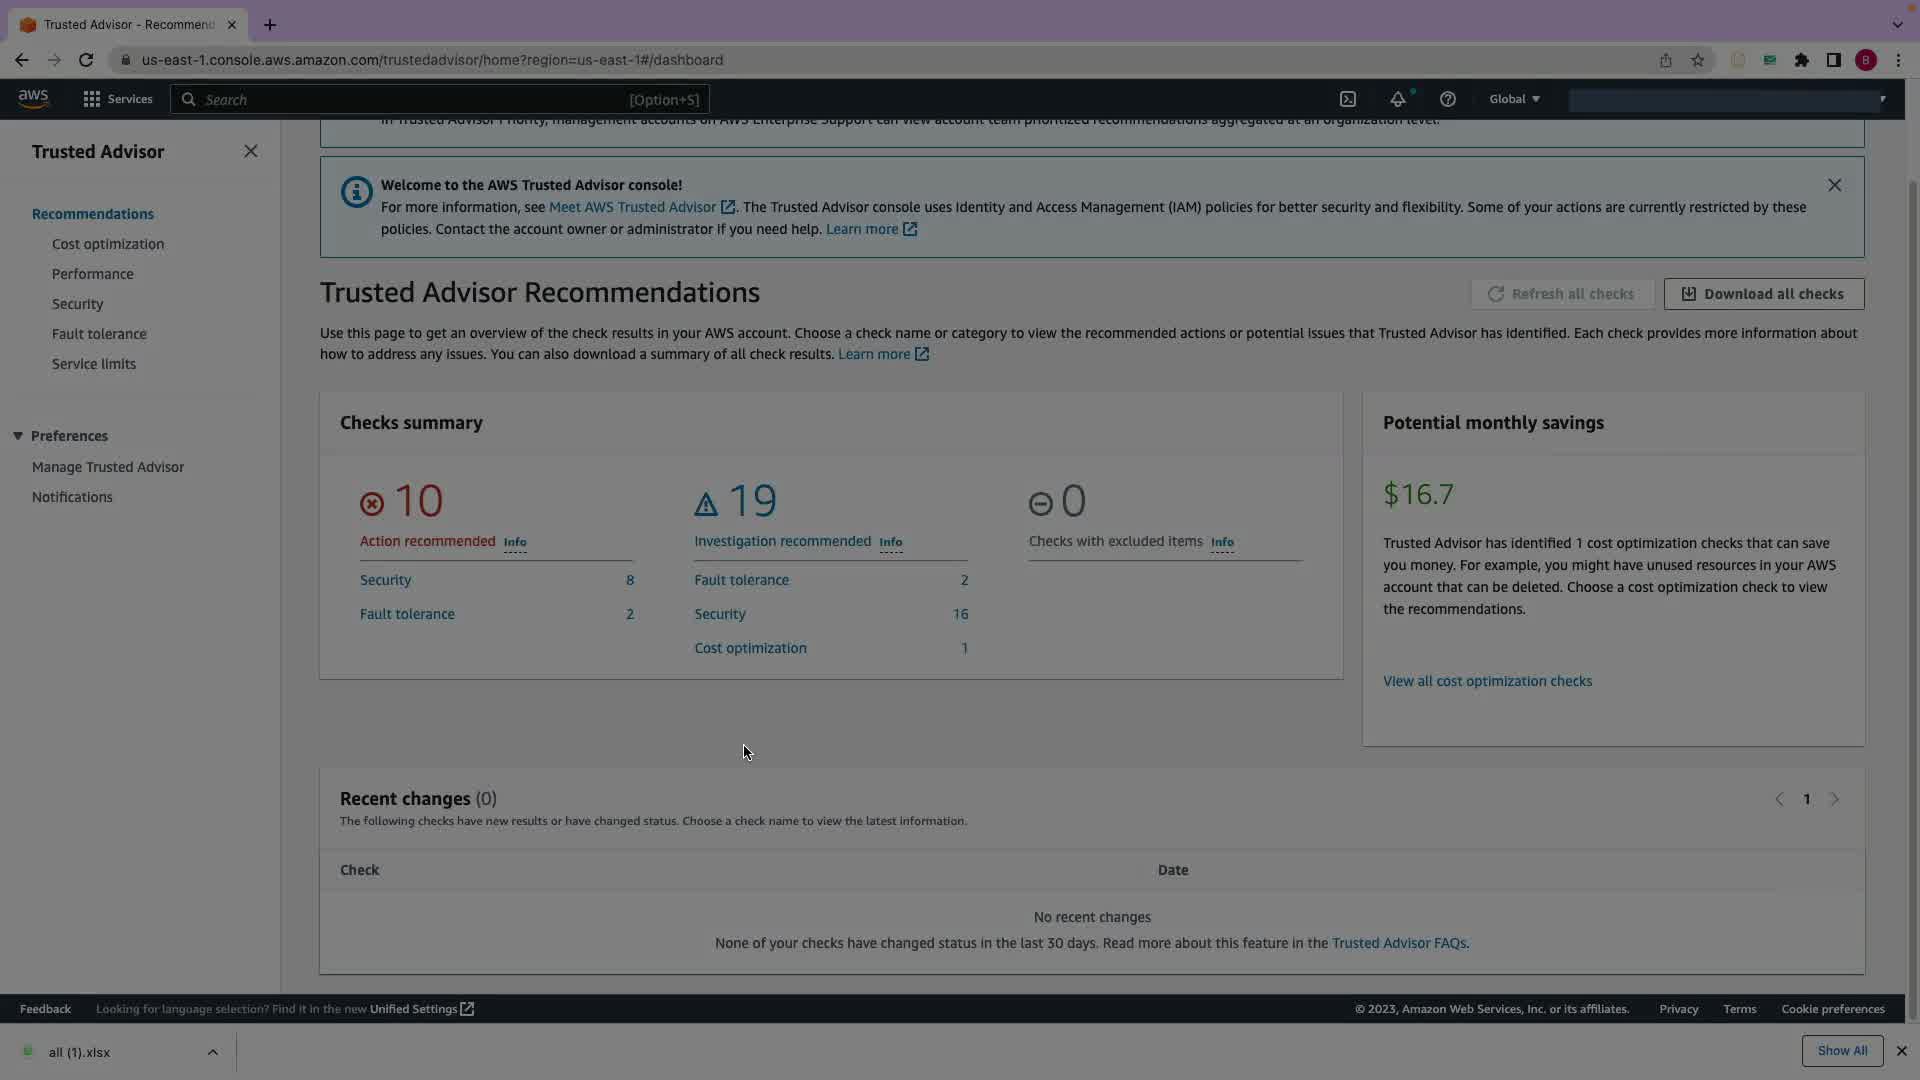Open browser extensions puzzle icon
The width and height of the screenshot is (1920, 1080).
tap(1801, 60)
